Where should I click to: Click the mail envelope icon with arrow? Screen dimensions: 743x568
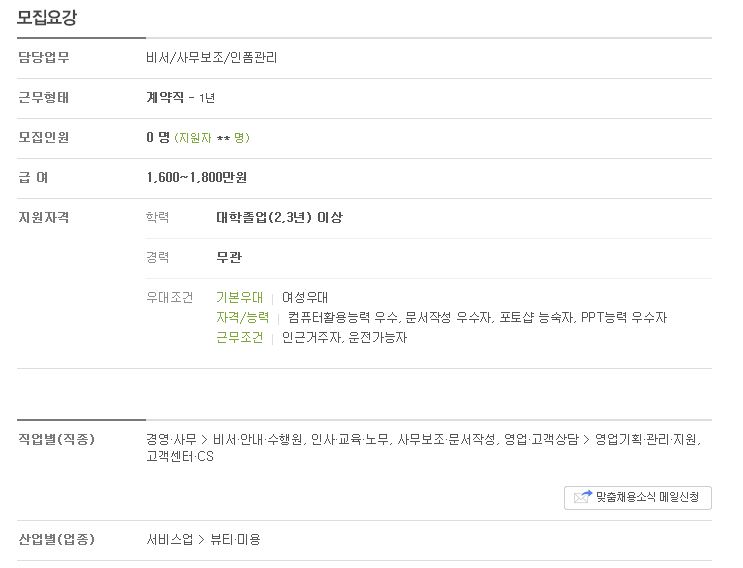click(582, 497)
